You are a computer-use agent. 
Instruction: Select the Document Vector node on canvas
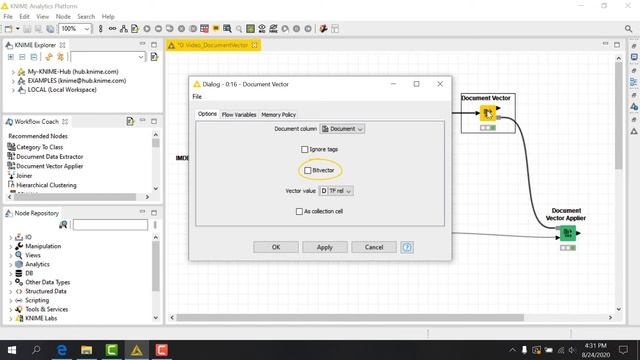click(488, 113)
